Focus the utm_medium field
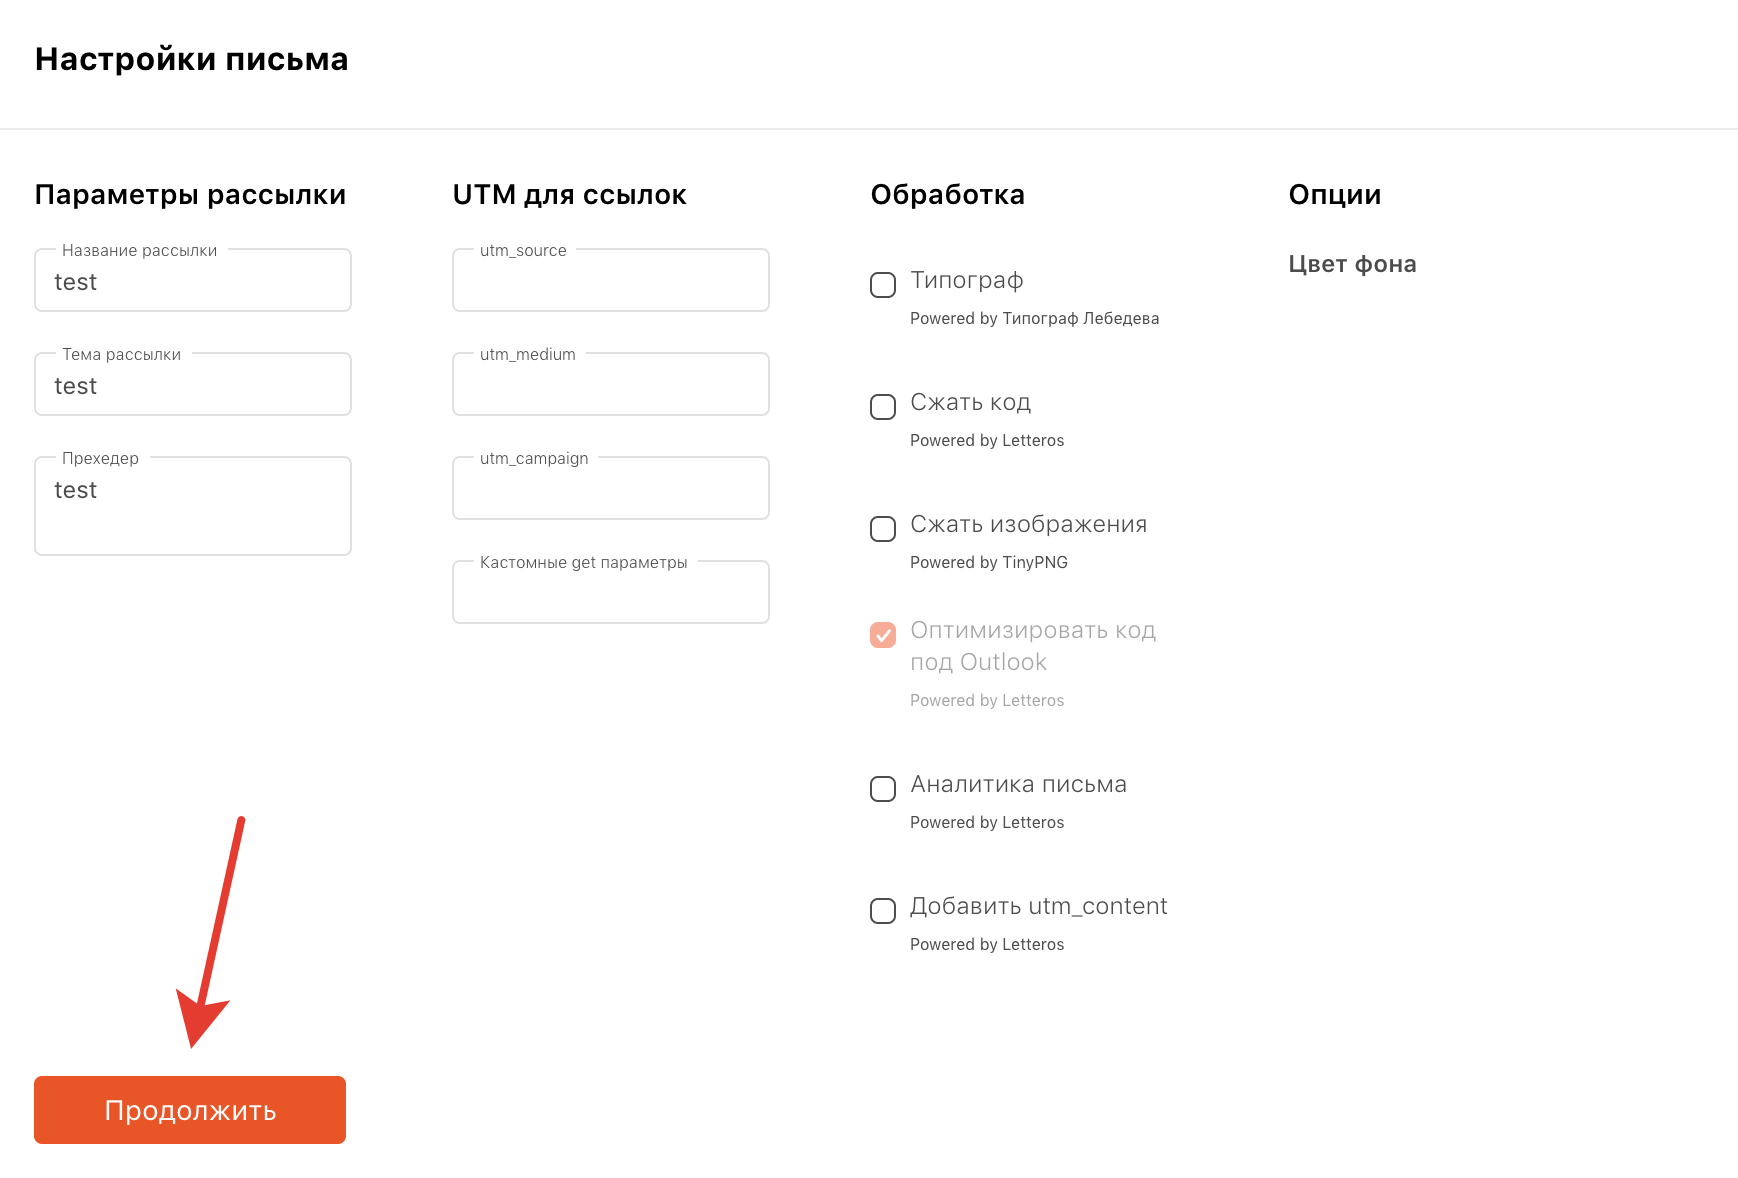 [x=611, y=384]
